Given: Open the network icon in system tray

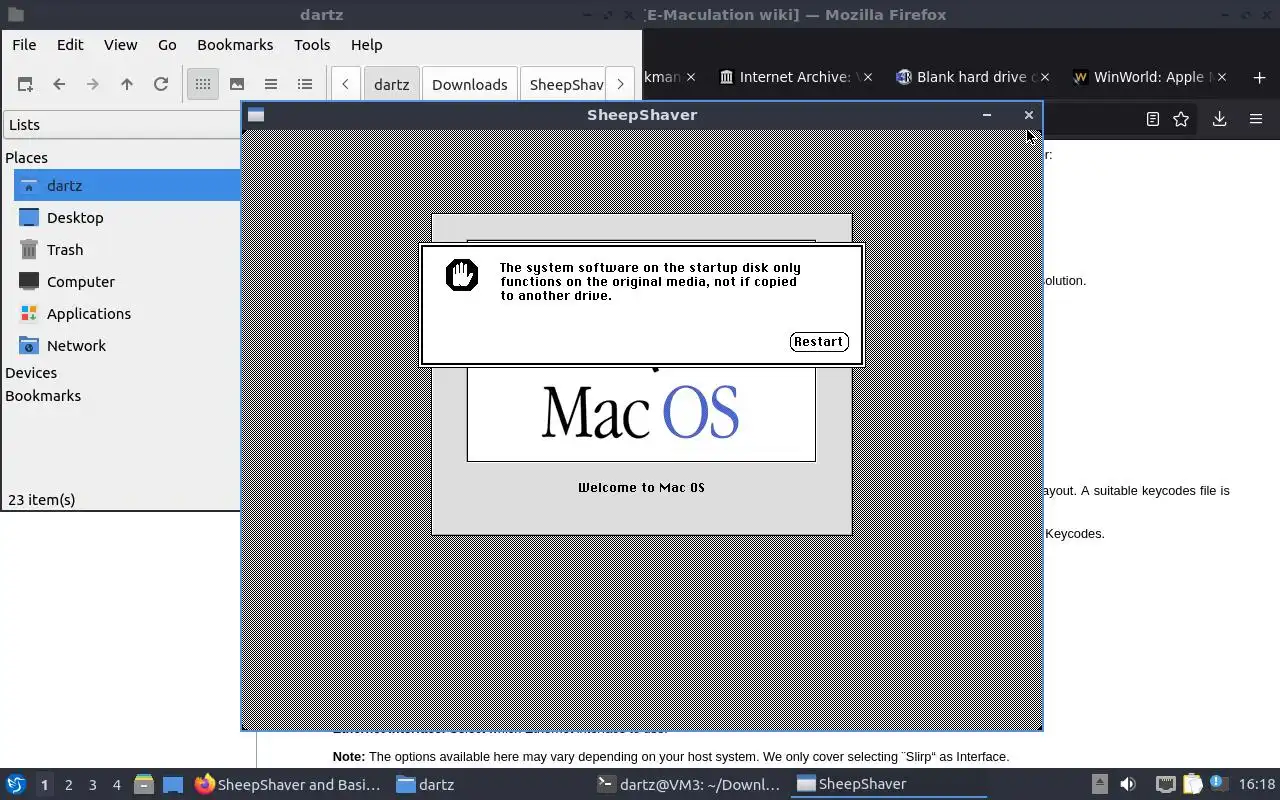Looking at the screenshot, I should tap(1165, 785).
